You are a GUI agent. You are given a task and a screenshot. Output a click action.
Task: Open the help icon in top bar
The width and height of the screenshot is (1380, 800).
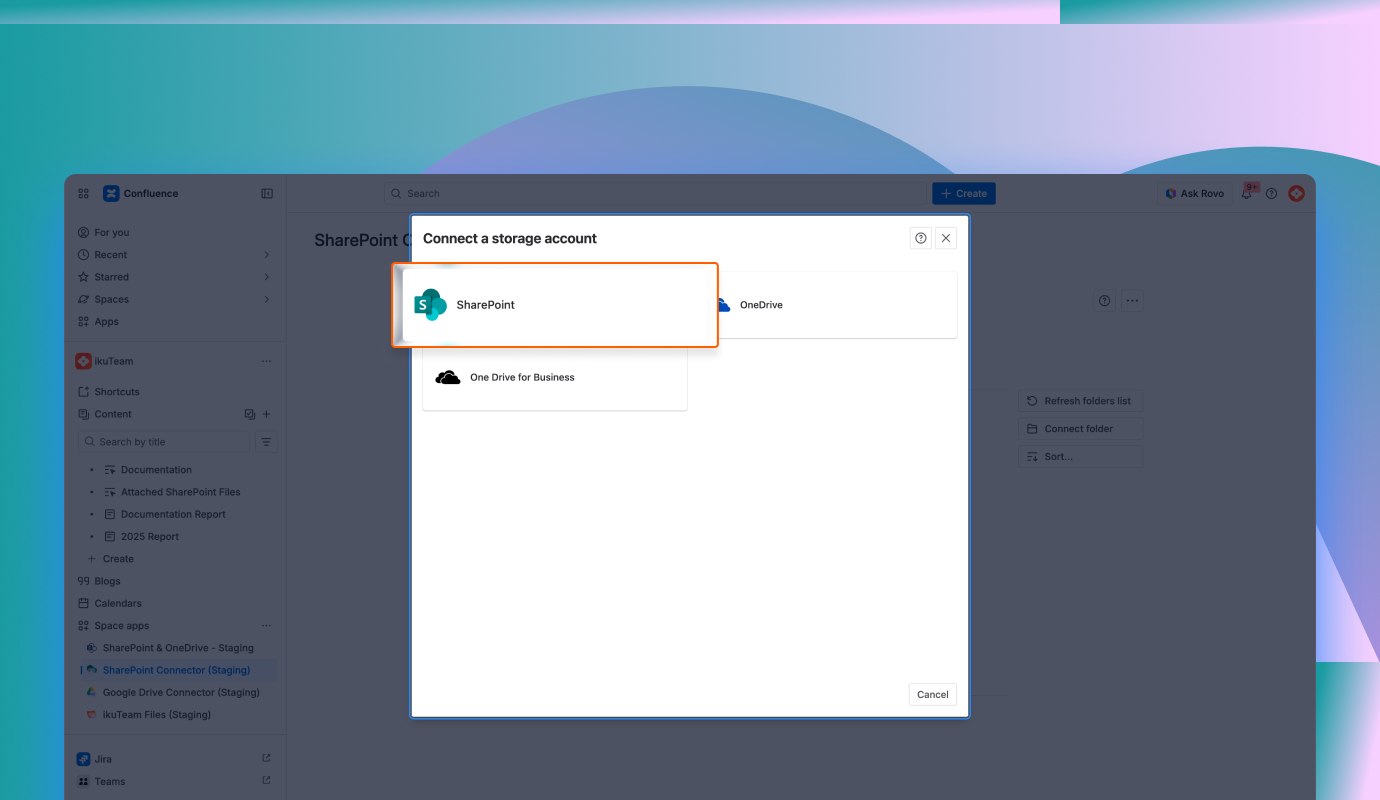[x=1272, y=194]
